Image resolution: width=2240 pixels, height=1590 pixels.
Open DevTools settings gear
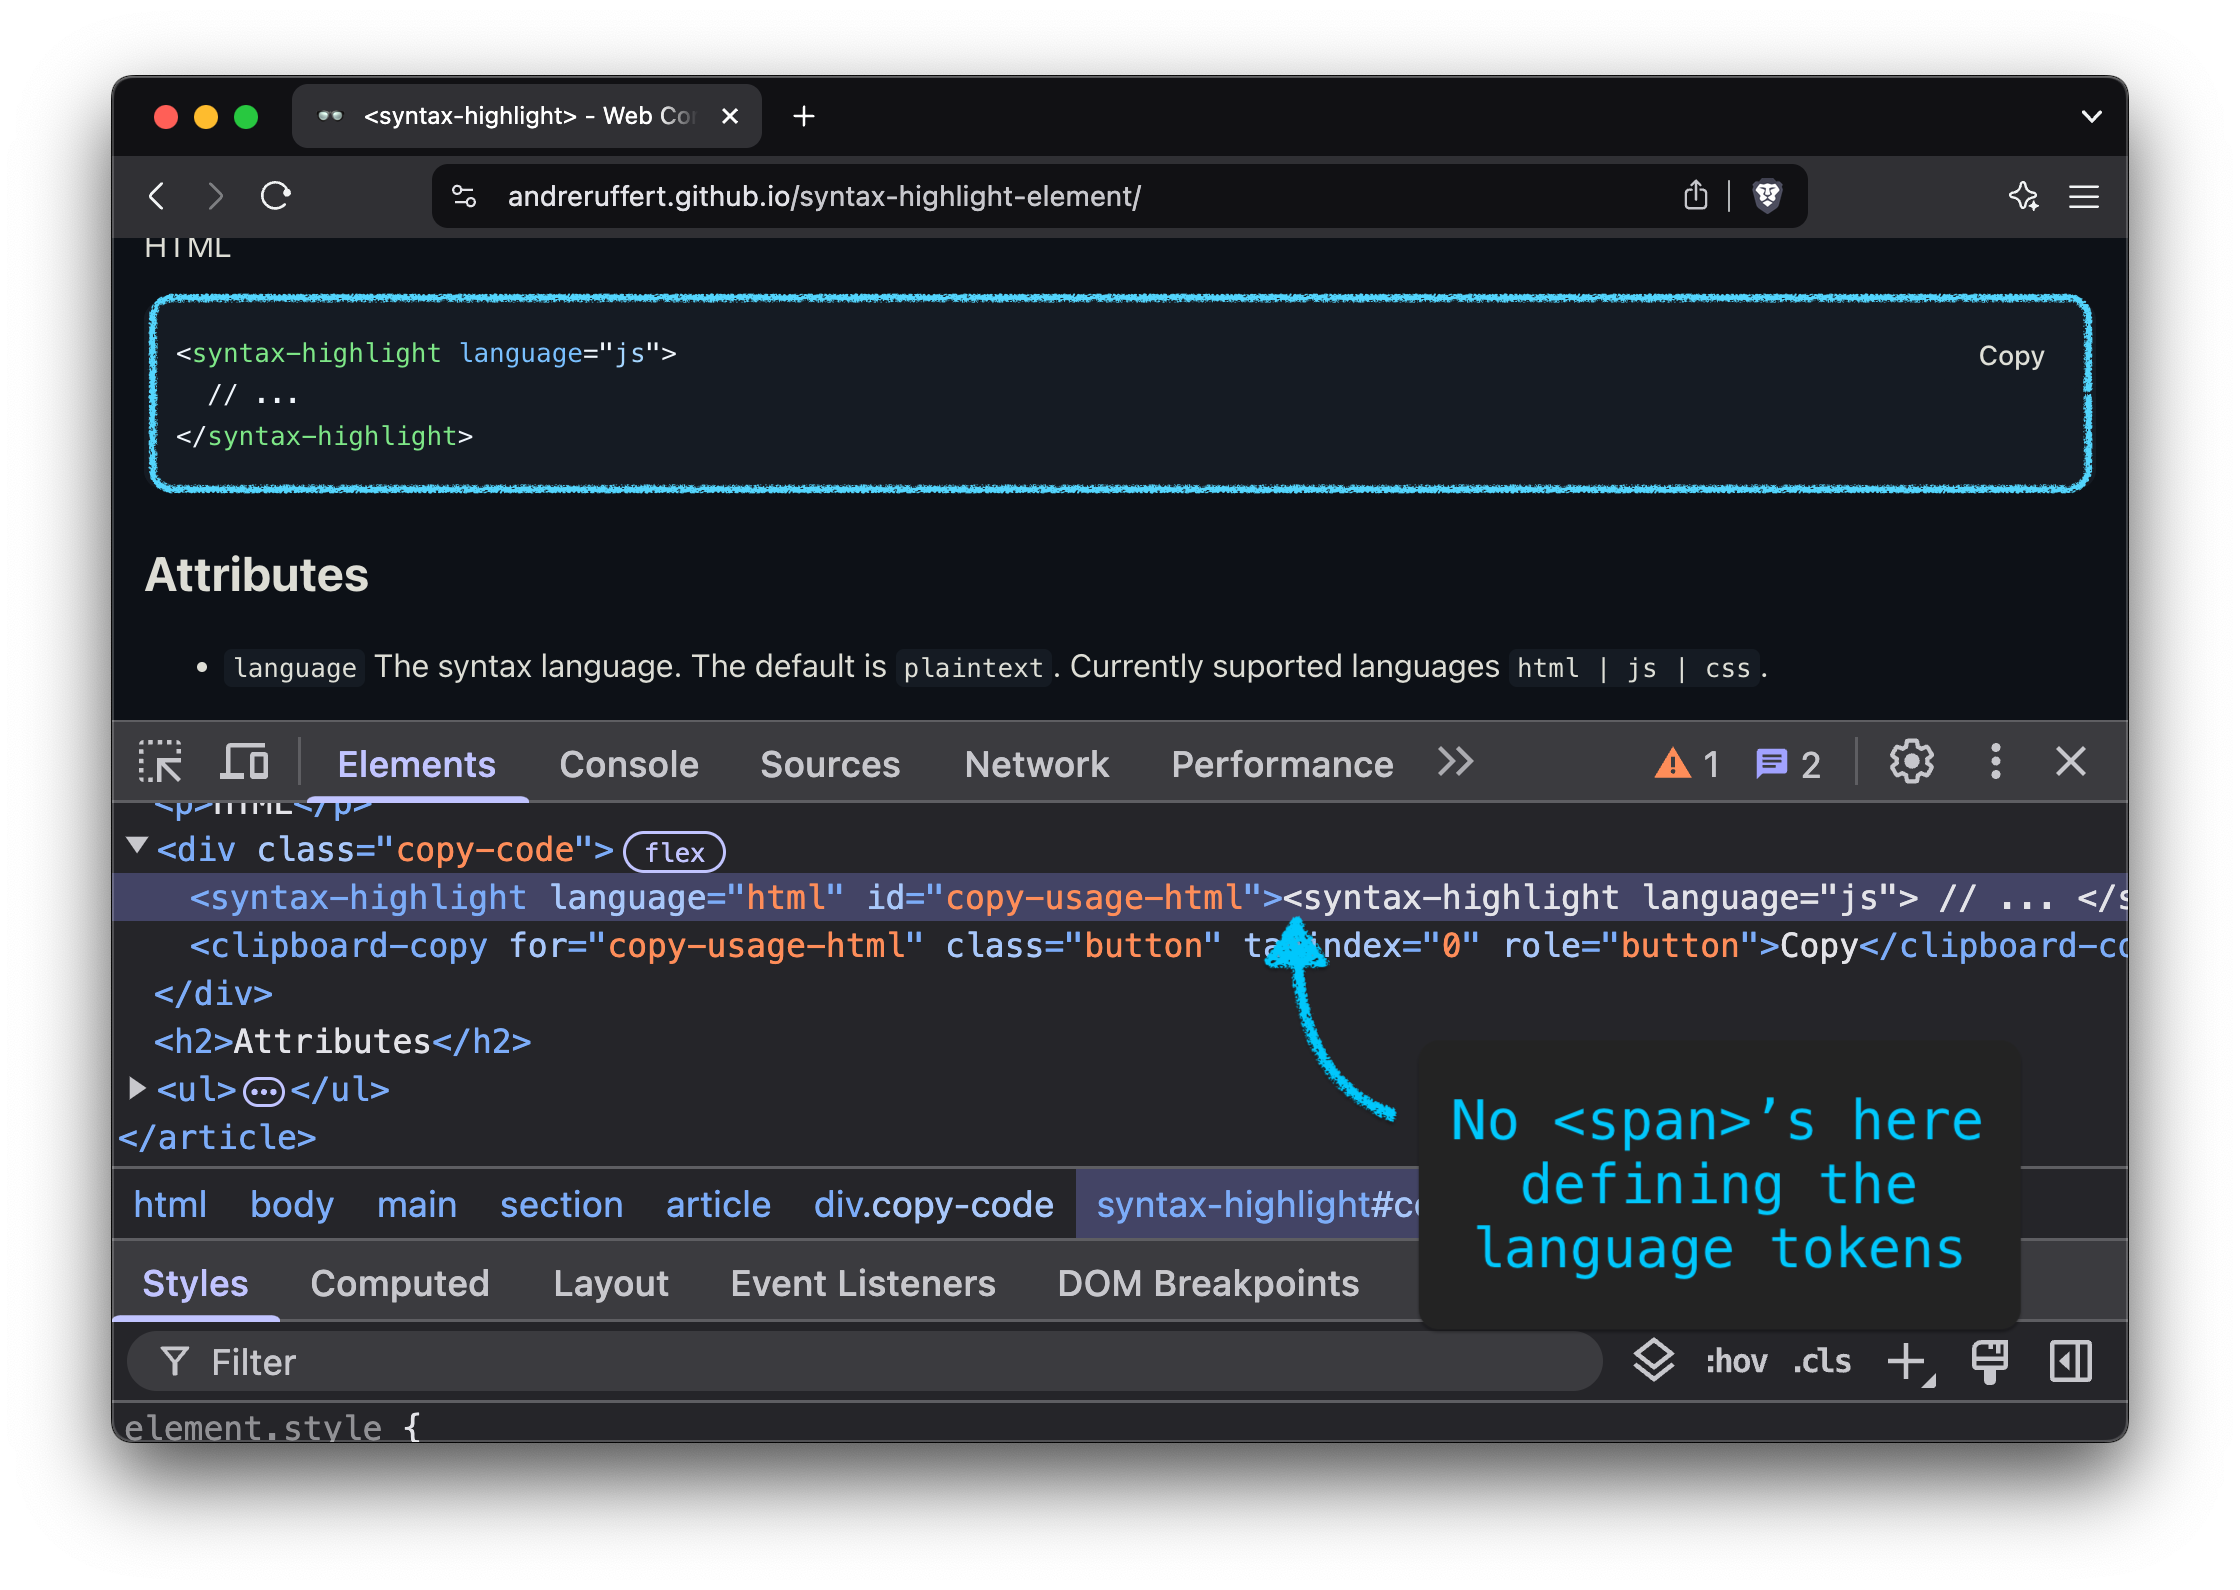click(x=1911, y=763)
